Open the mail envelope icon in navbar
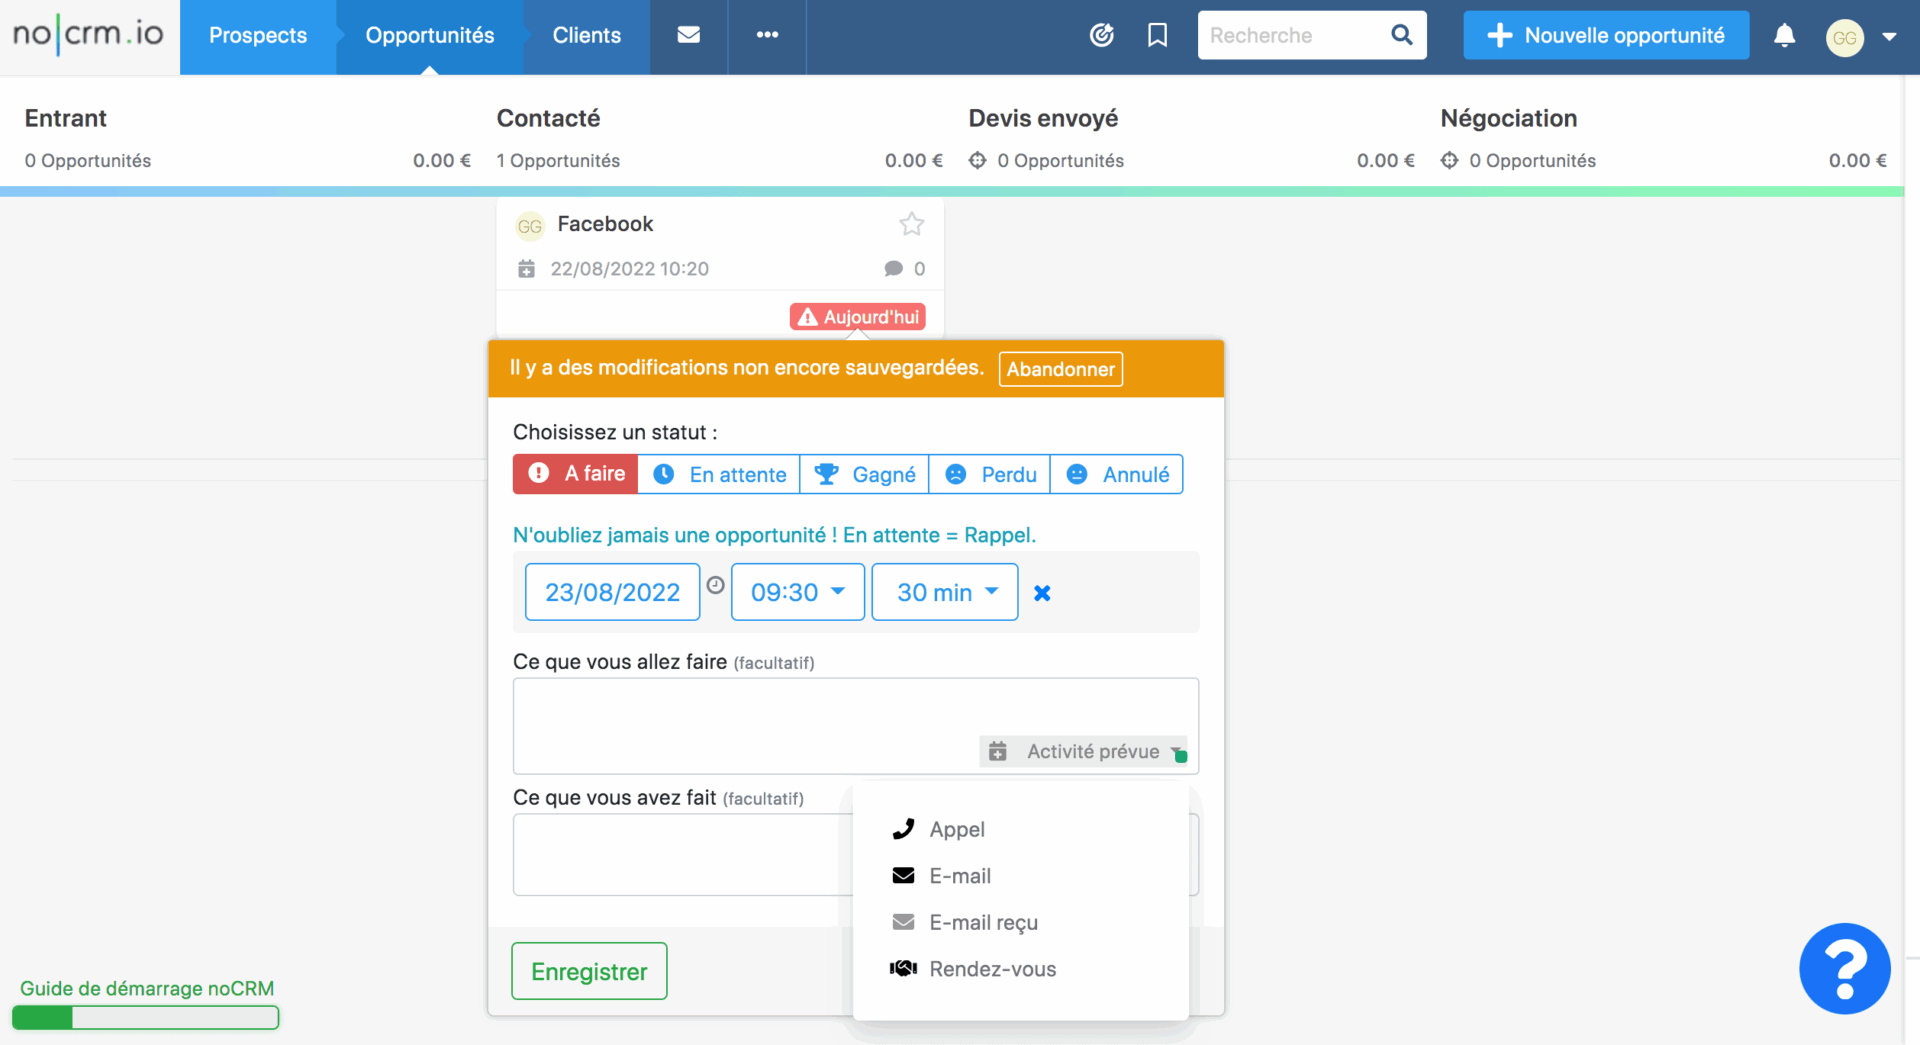Viewport: 1920px width, 1045px height. (688, 35)
